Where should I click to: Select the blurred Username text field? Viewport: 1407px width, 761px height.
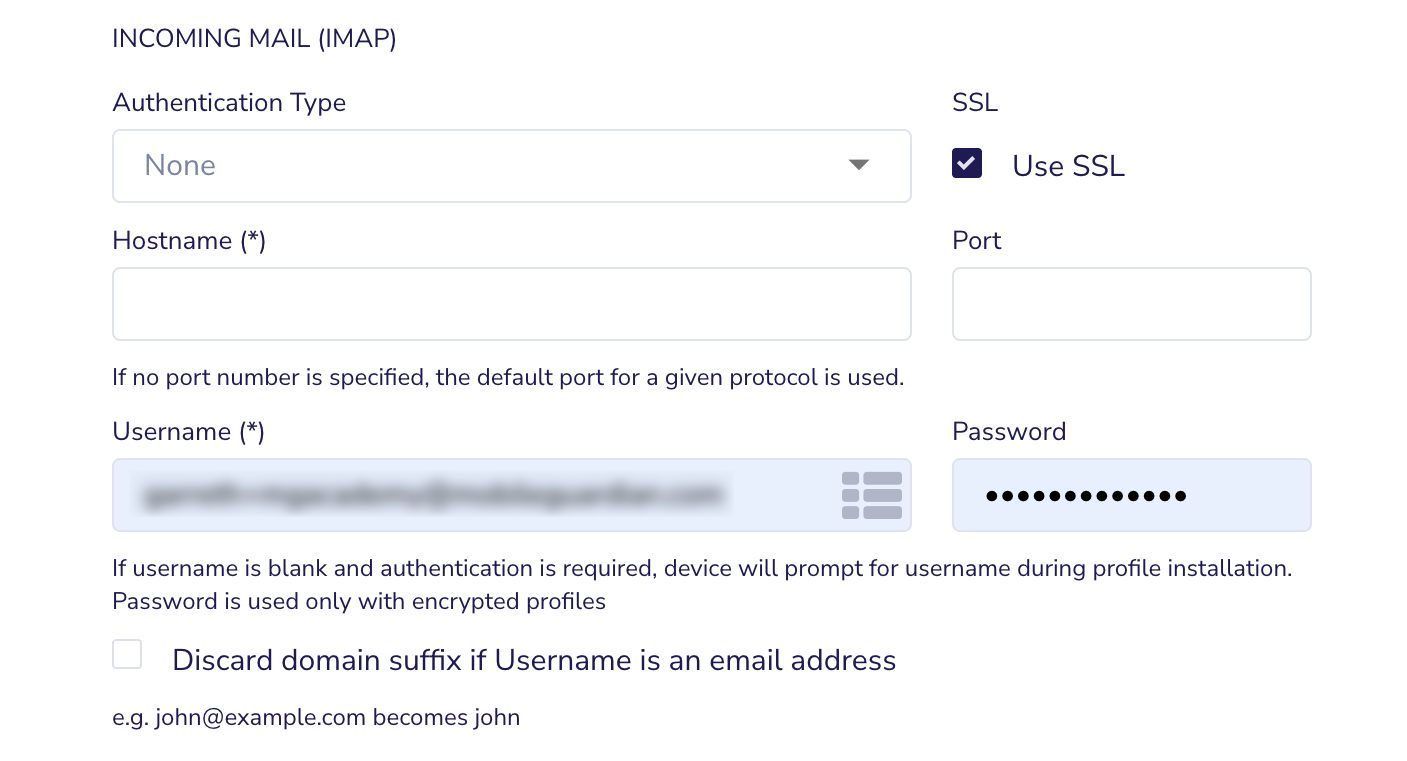click(x=512, y=495)
